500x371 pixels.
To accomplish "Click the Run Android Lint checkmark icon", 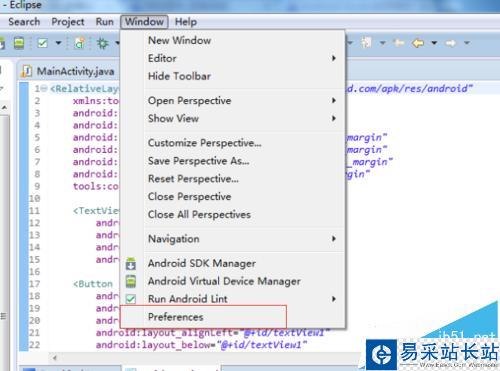I will click(131, 299).
